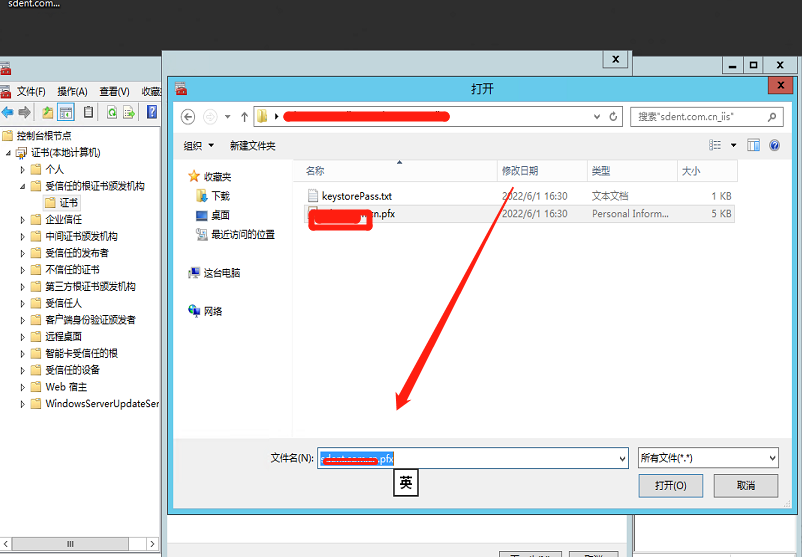The width and height of the screenshot is (802, 557).
Task: Toggle the preview pane icon
Action: [x=753, y=145]
